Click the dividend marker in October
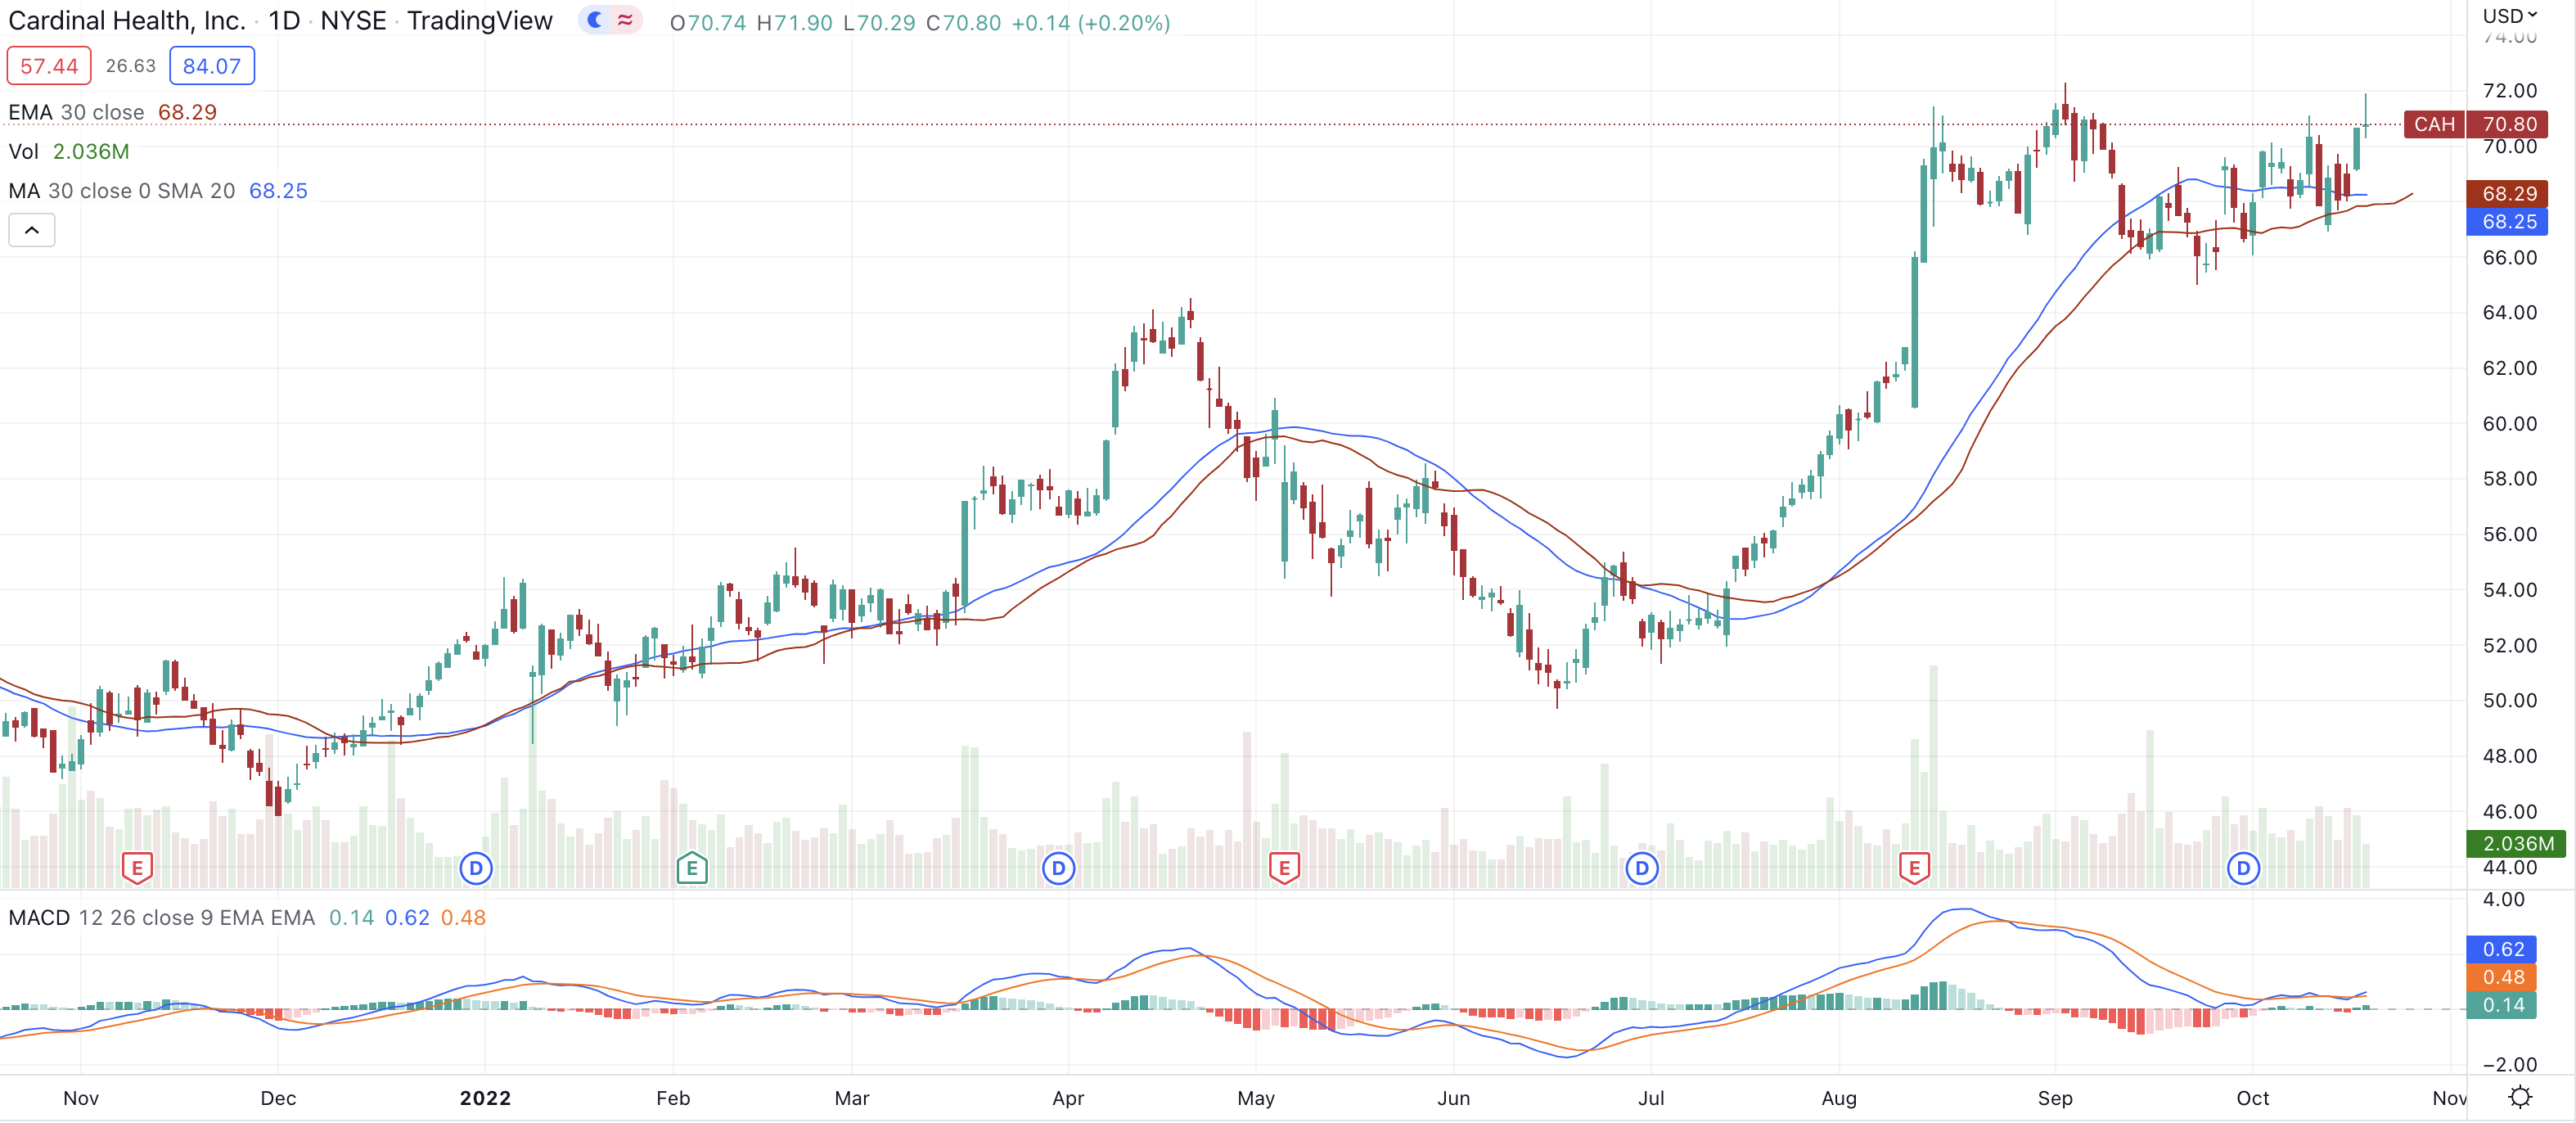 tap(2243, 868)
